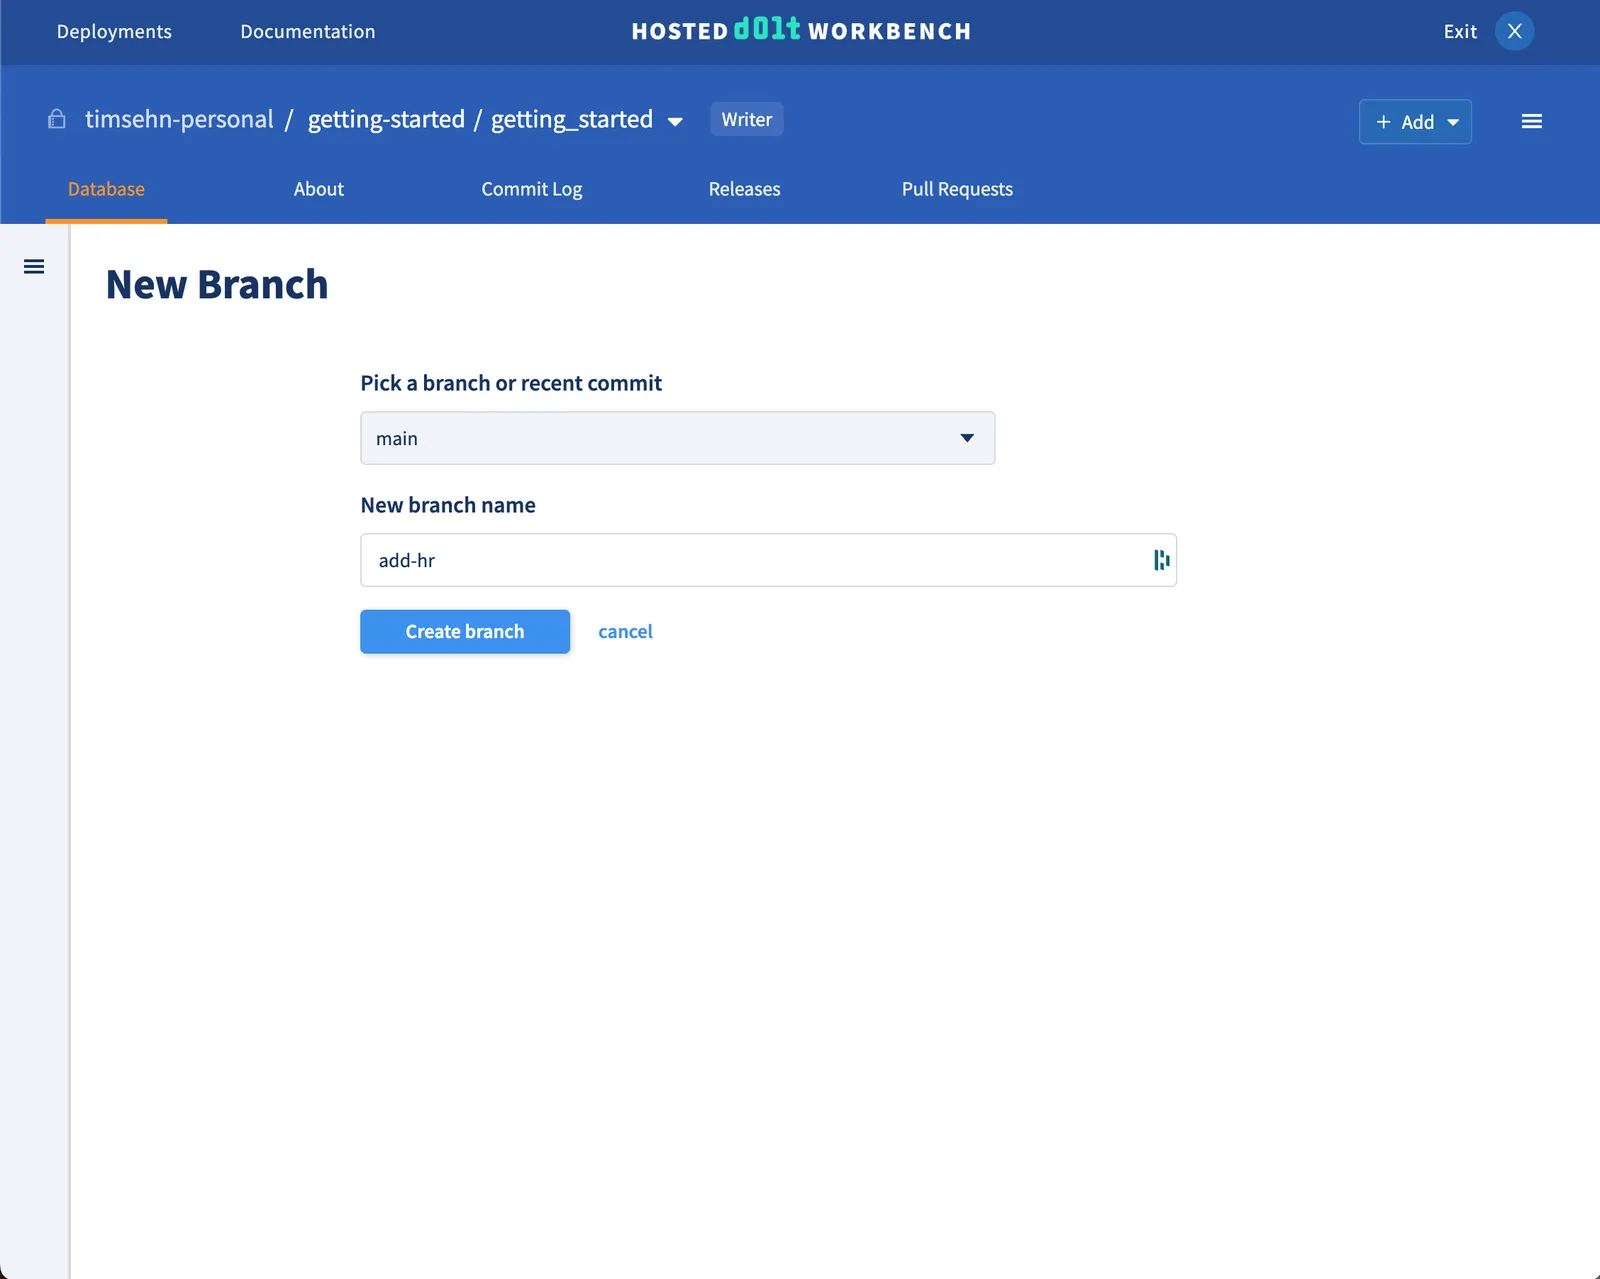
Task: Click the sidebar hamburger icon on the left
Action: click(34, 266)
